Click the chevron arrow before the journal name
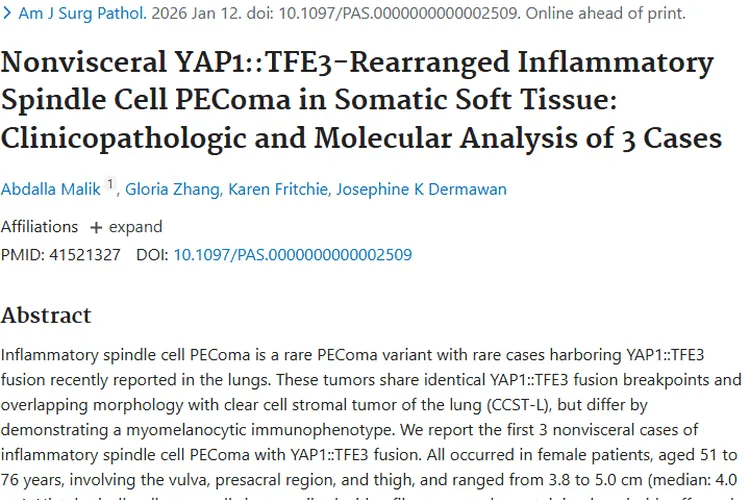The width and height of the screenshot is (750, 500). 9,14
